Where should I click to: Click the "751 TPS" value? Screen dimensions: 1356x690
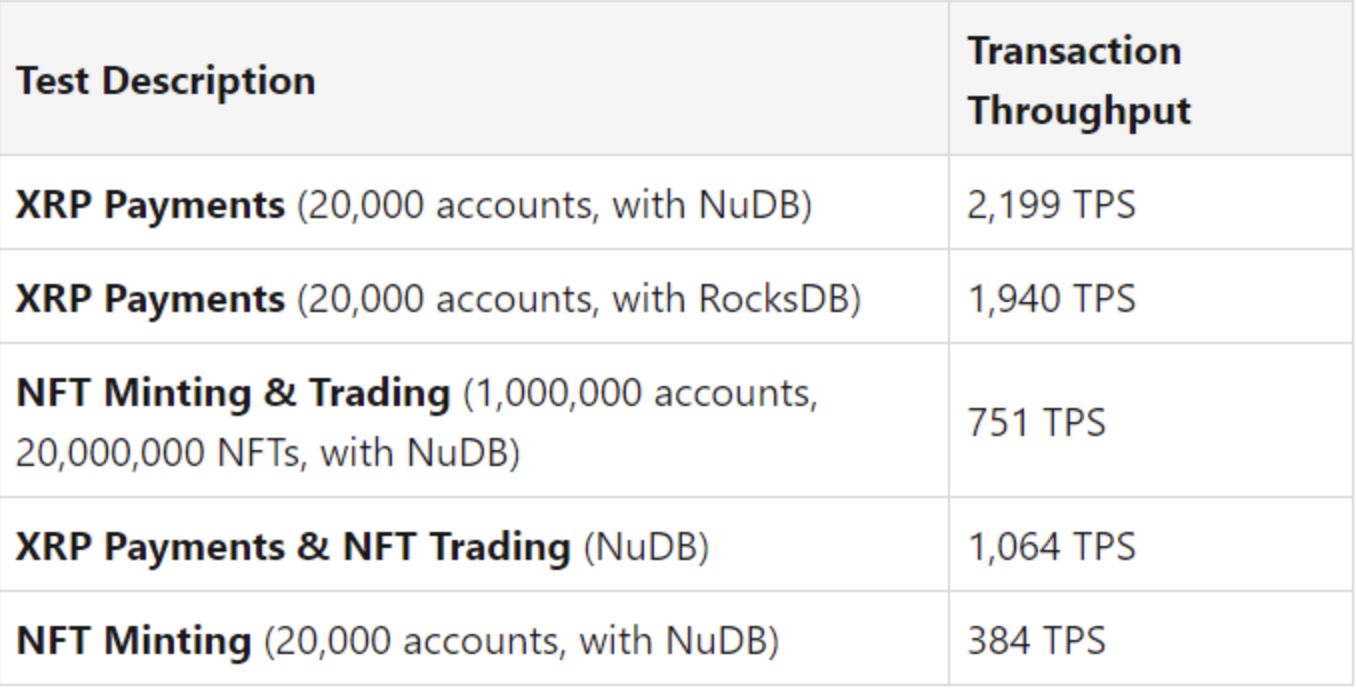(x=1036, y=422)
